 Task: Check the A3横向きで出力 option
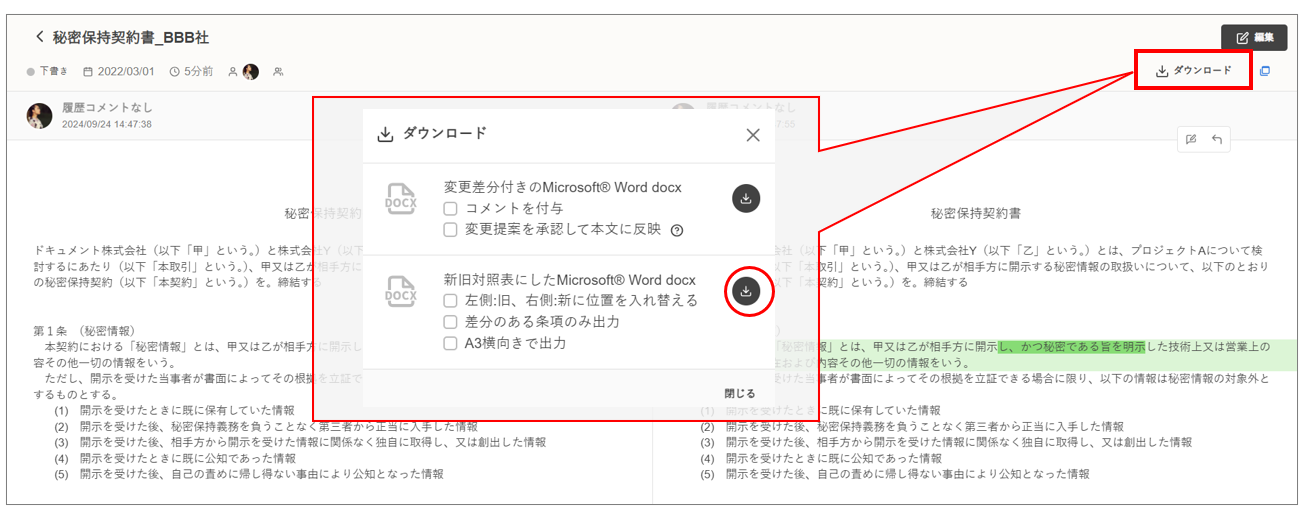click(x=451, y=344)
